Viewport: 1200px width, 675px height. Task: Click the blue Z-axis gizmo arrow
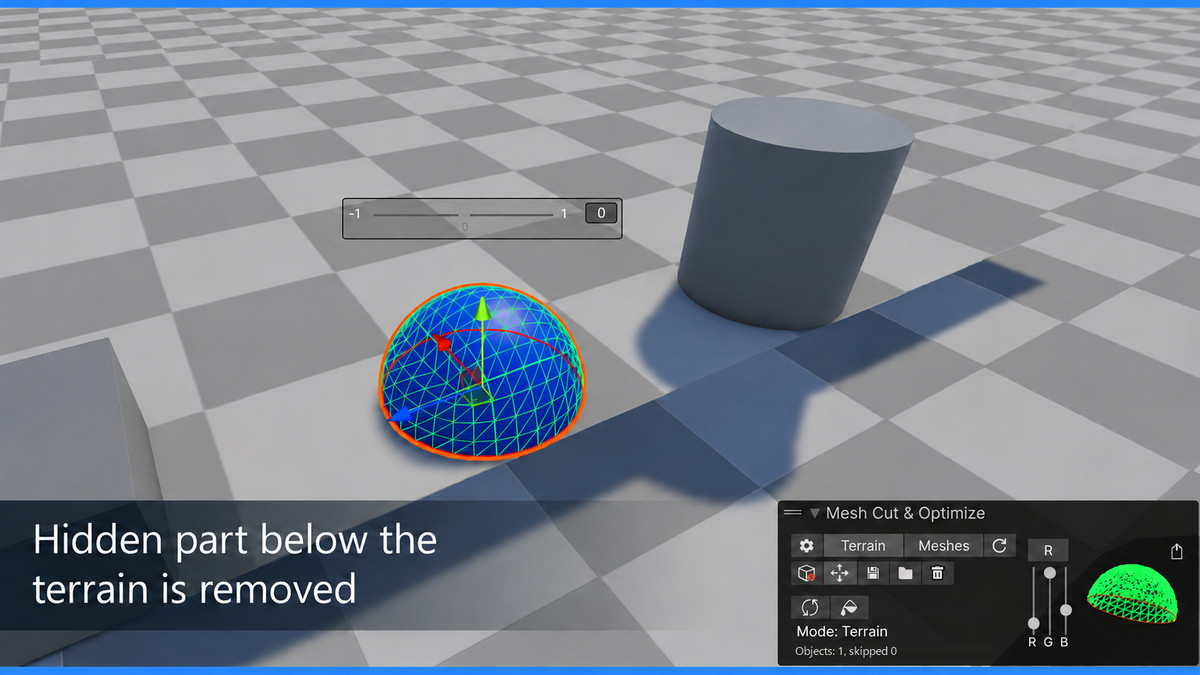(x=401, y=415)
